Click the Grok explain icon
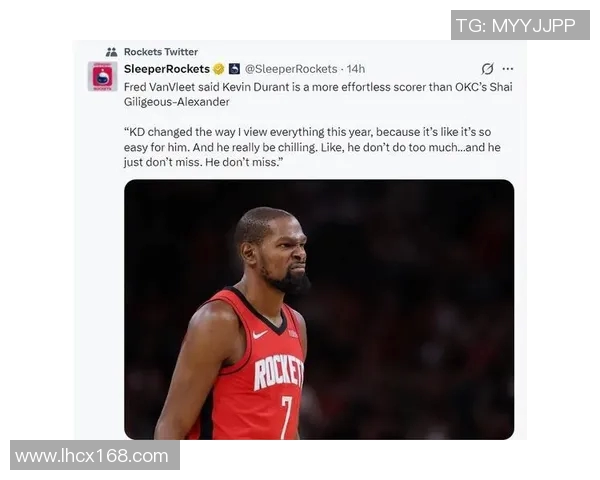Viewport: 600px width, 480px height. coord(487,69)
